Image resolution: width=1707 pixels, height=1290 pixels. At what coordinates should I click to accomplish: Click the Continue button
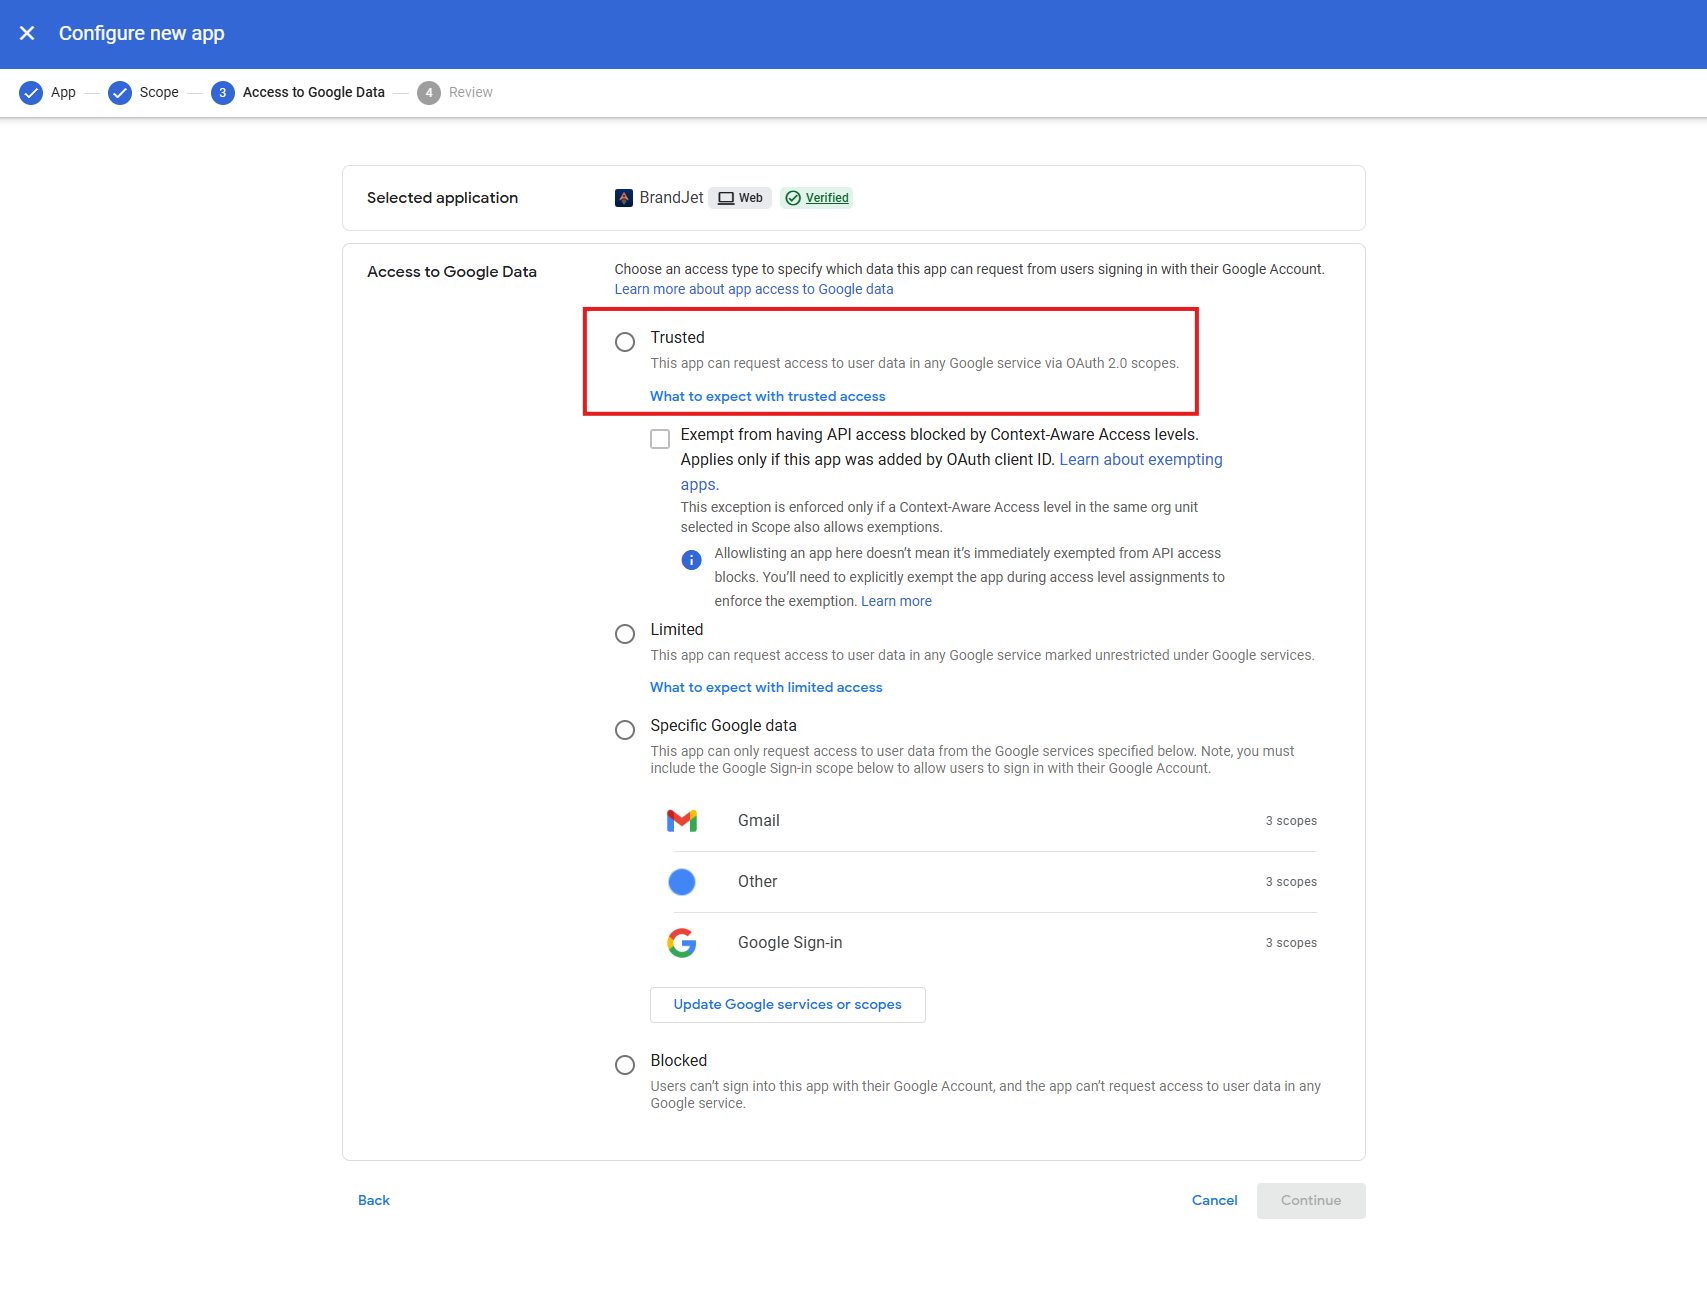(1311, 1201)
